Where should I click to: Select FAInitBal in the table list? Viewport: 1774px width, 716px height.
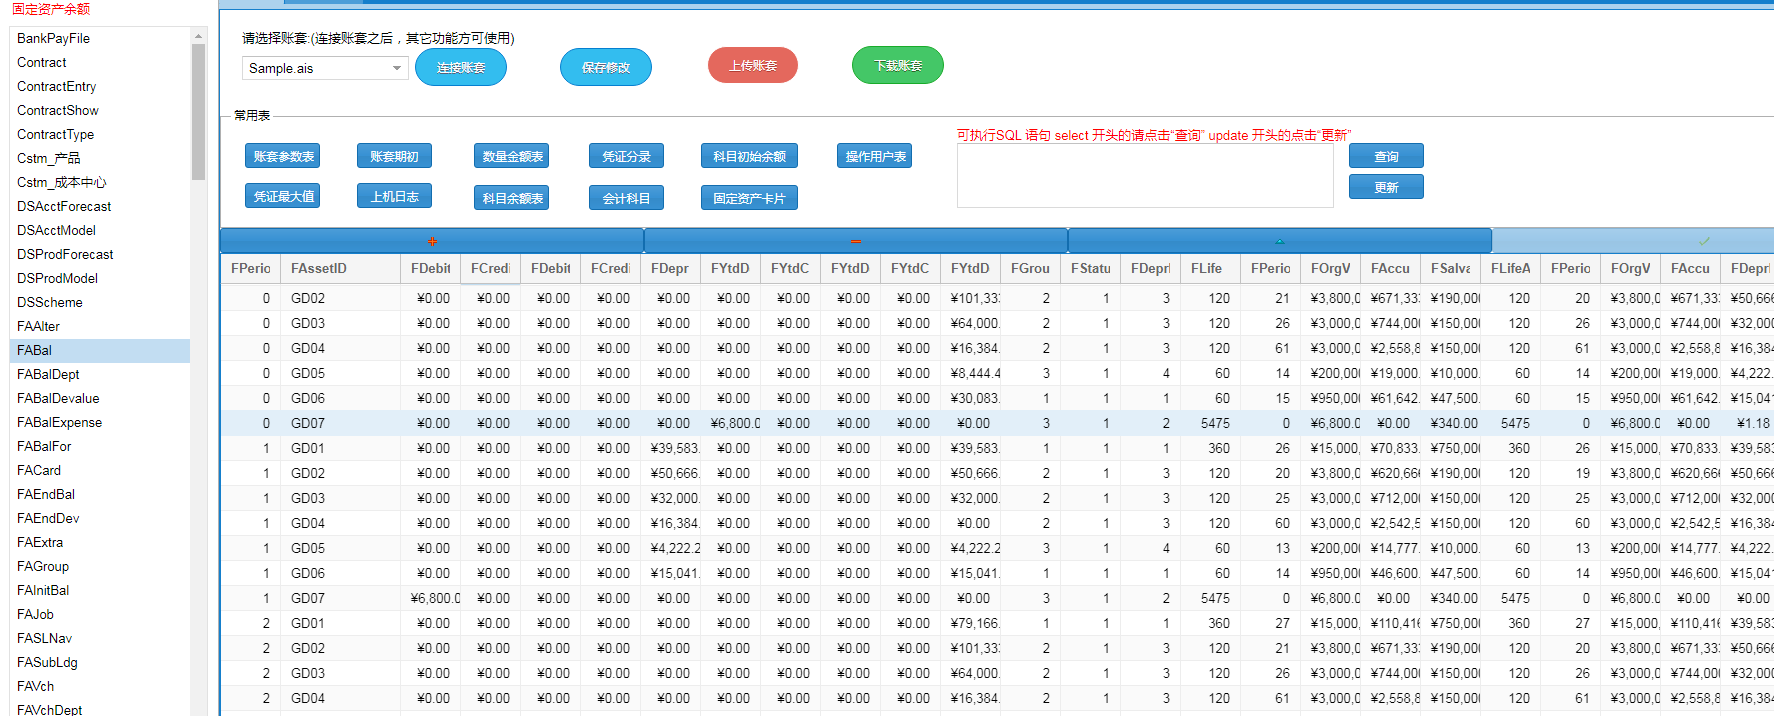click(x=100, y=590)
